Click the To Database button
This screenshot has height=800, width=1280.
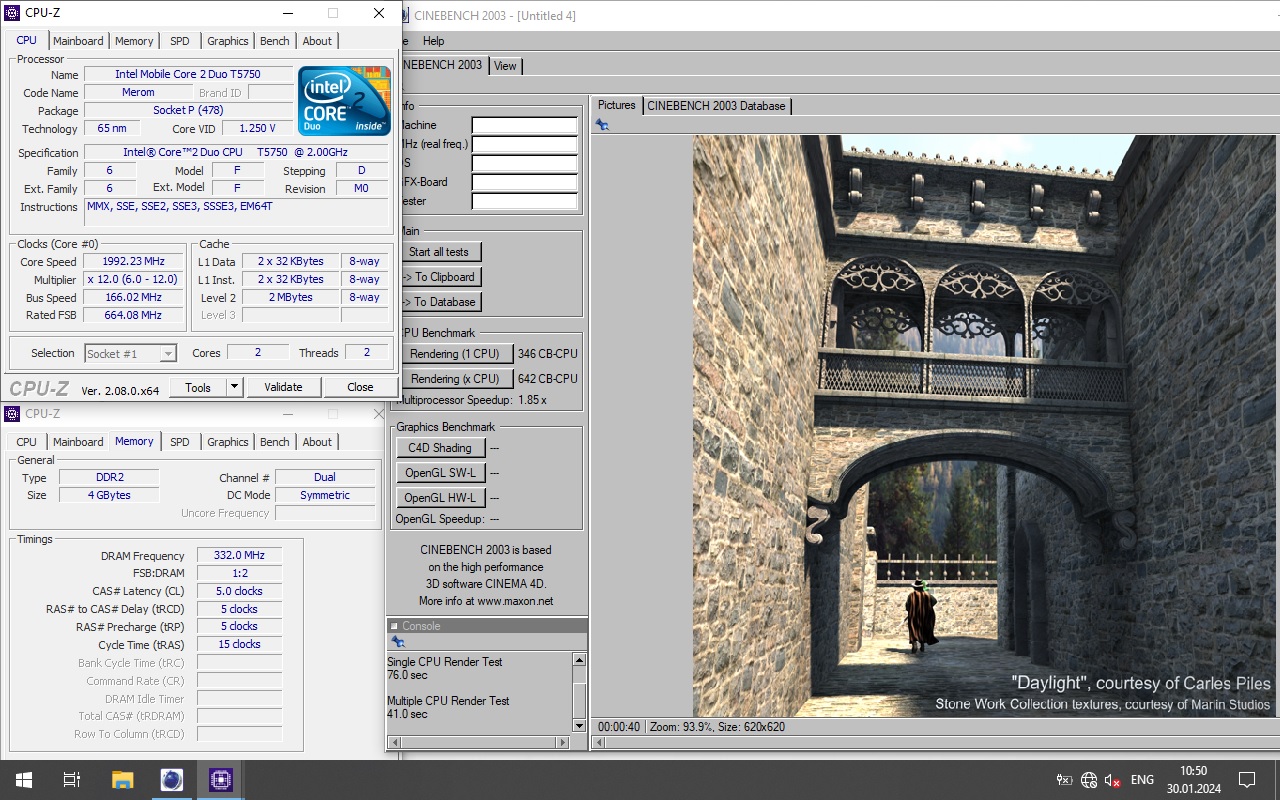(439, 302)
